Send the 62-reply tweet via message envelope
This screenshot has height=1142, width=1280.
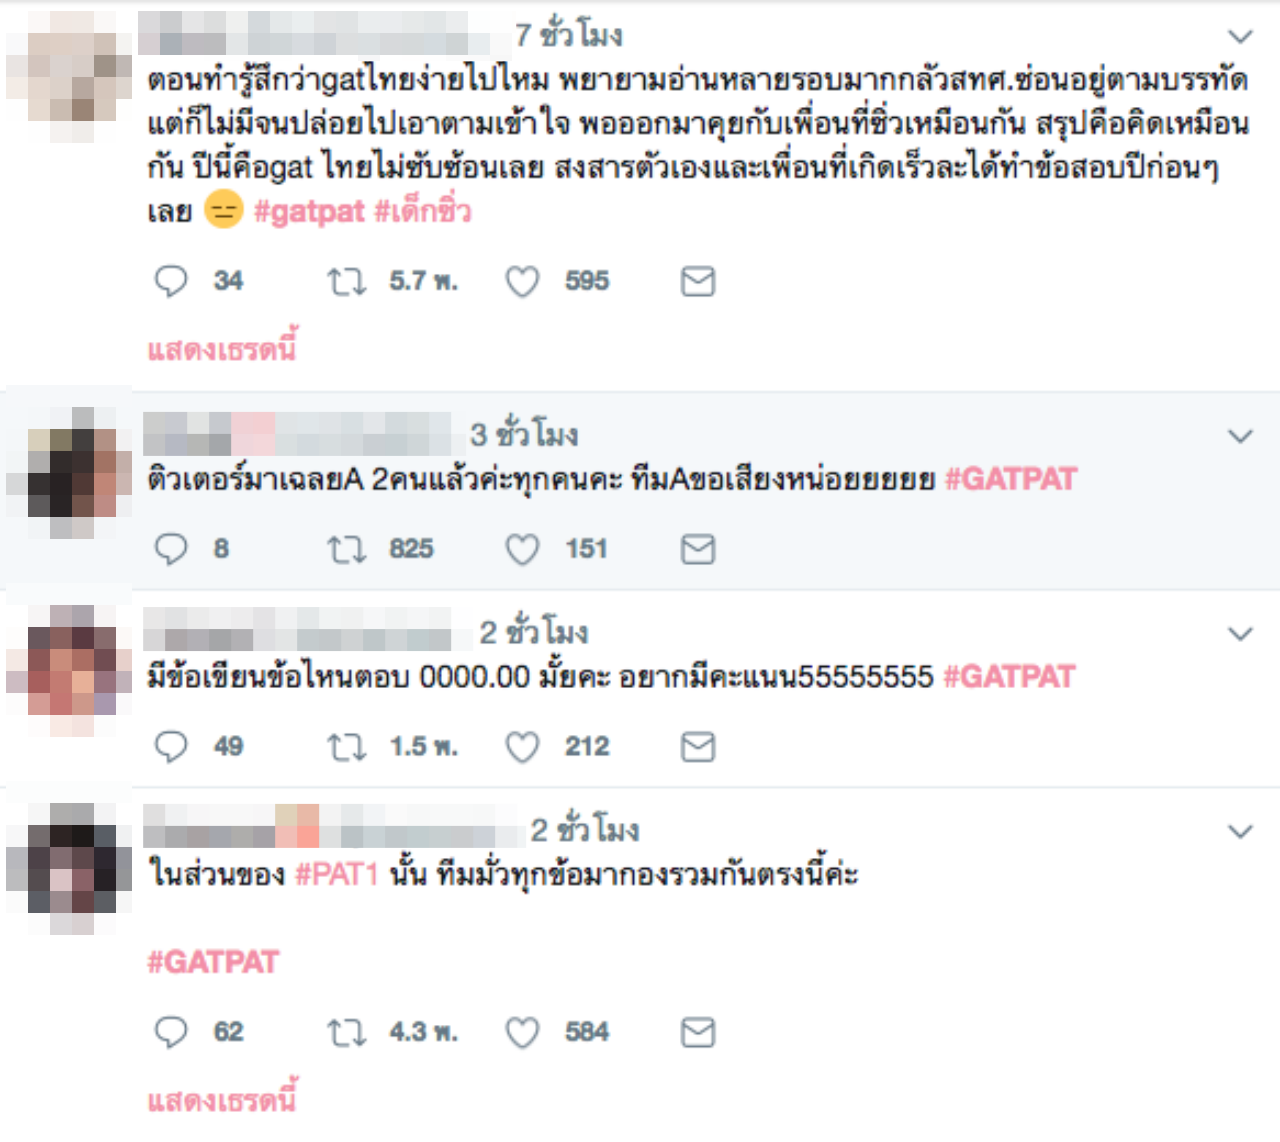point(698,1033)
